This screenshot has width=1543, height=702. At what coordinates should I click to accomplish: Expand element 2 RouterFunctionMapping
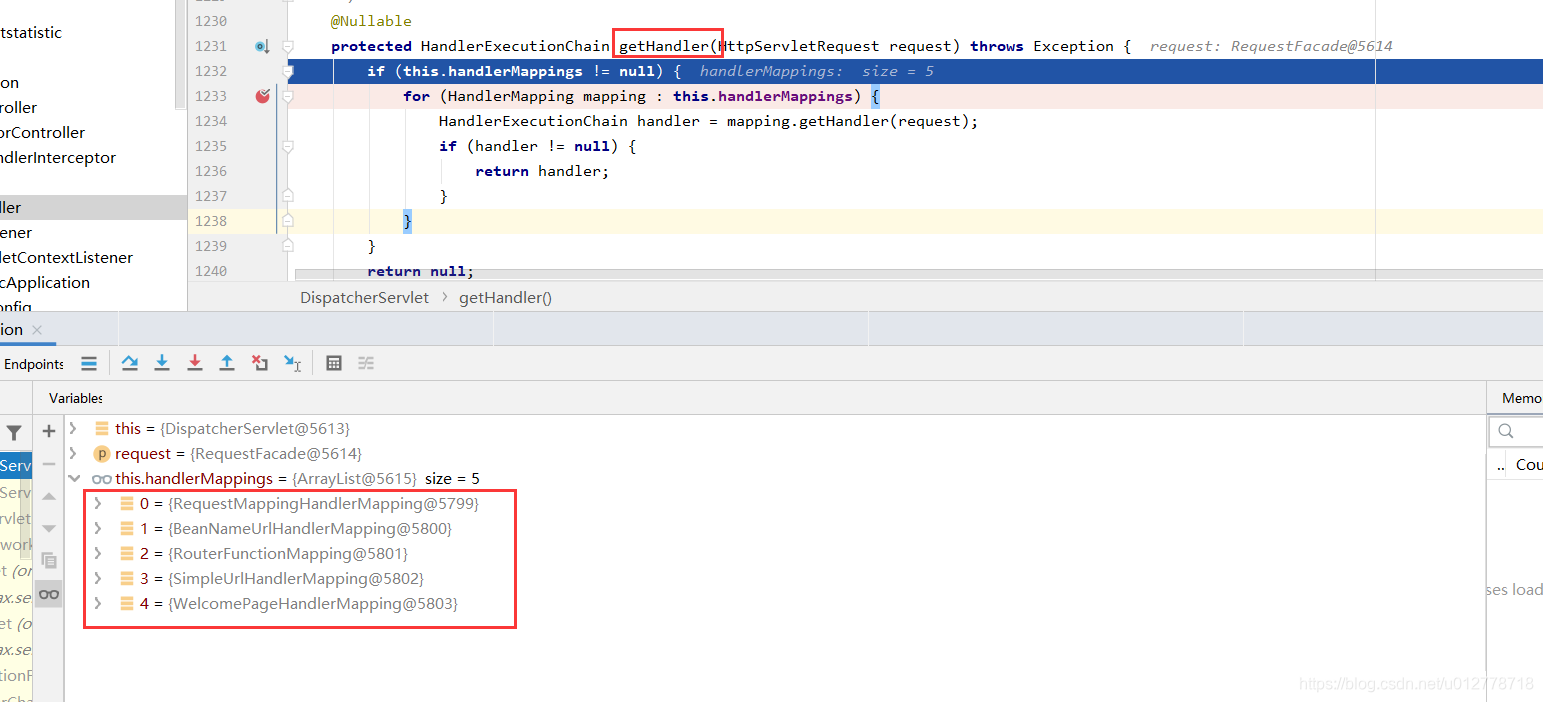point(98,554)
